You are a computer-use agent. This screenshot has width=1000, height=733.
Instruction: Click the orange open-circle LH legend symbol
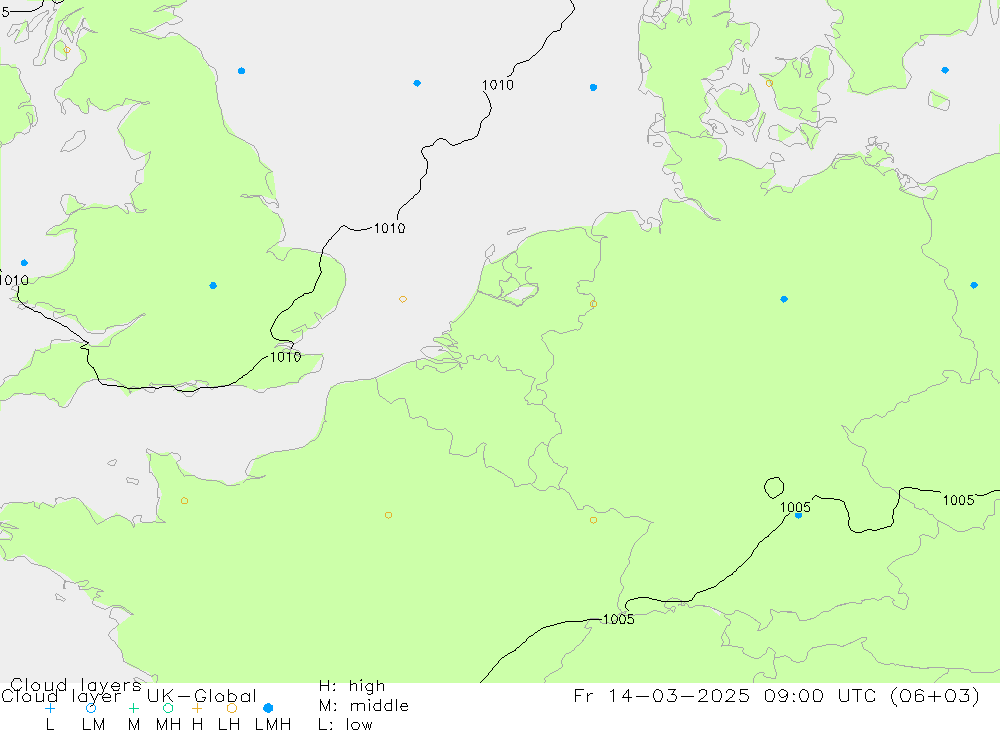pos(232,708)
